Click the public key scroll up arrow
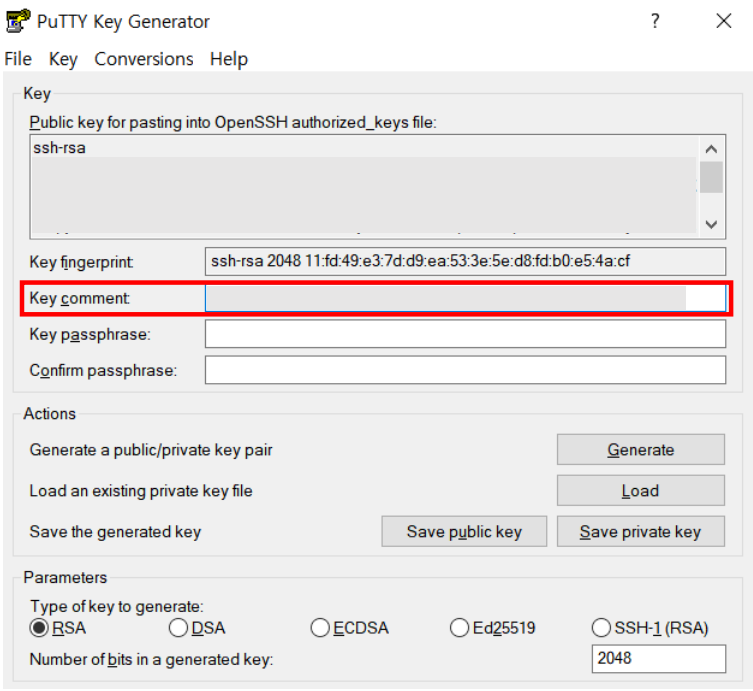 pyautogui.click(x=711, y=149)
